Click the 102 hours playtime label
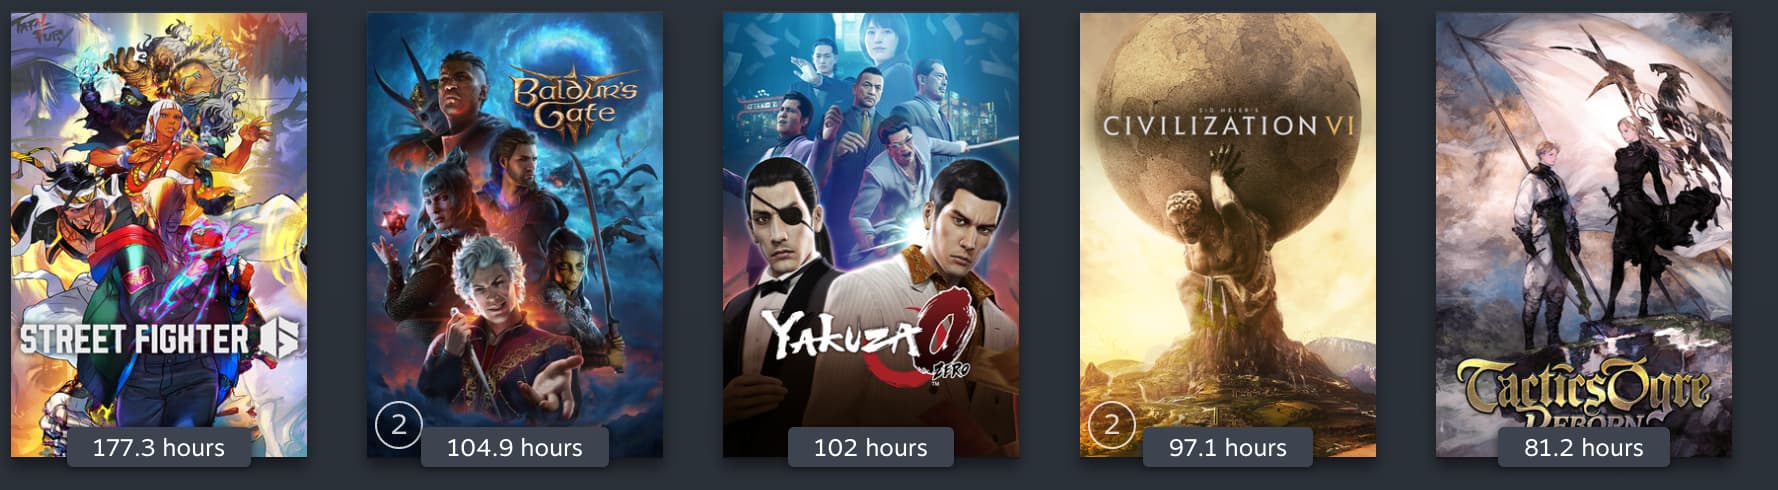 click(871, 447)
